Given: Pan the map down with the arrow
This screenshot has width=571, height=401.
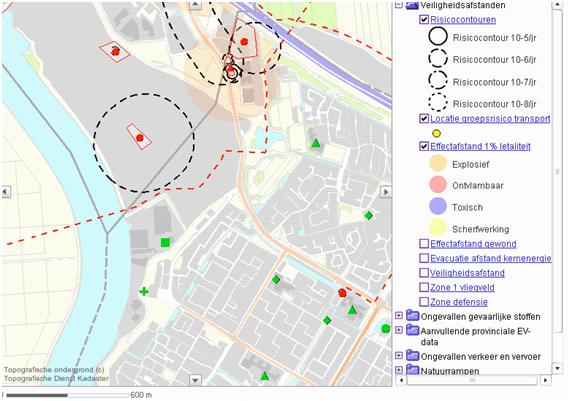Looking at the screenshot, I should 195,381.
